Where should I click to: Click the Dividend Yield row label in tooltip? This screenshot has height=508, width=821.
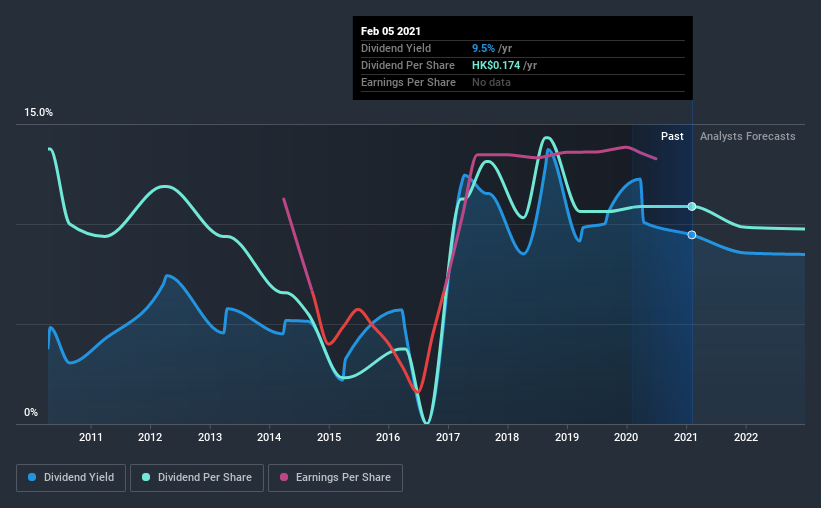pos(396,48)
